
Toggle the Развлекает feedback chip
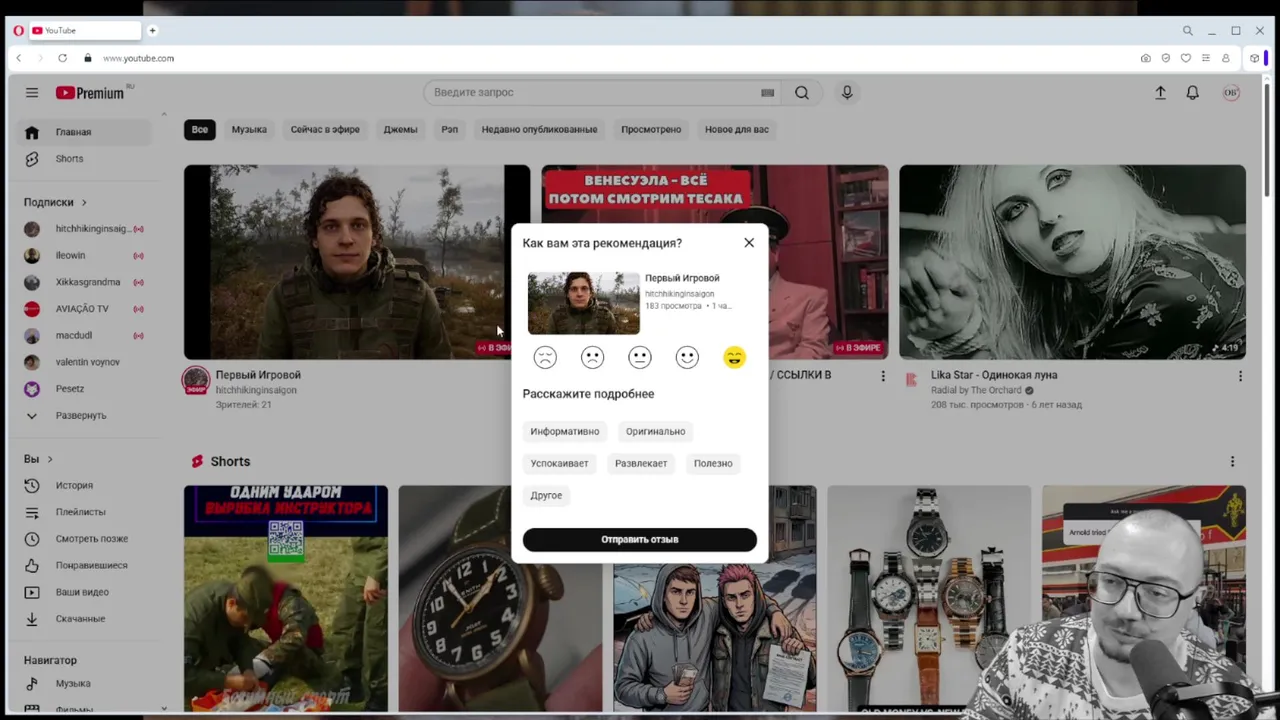tap(641, 463)
